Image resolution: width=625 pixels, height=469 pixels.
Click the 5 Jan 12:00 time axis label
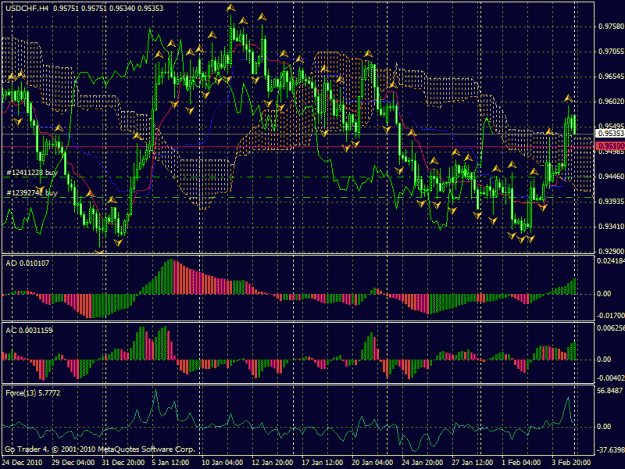click(x=170, y=463)
